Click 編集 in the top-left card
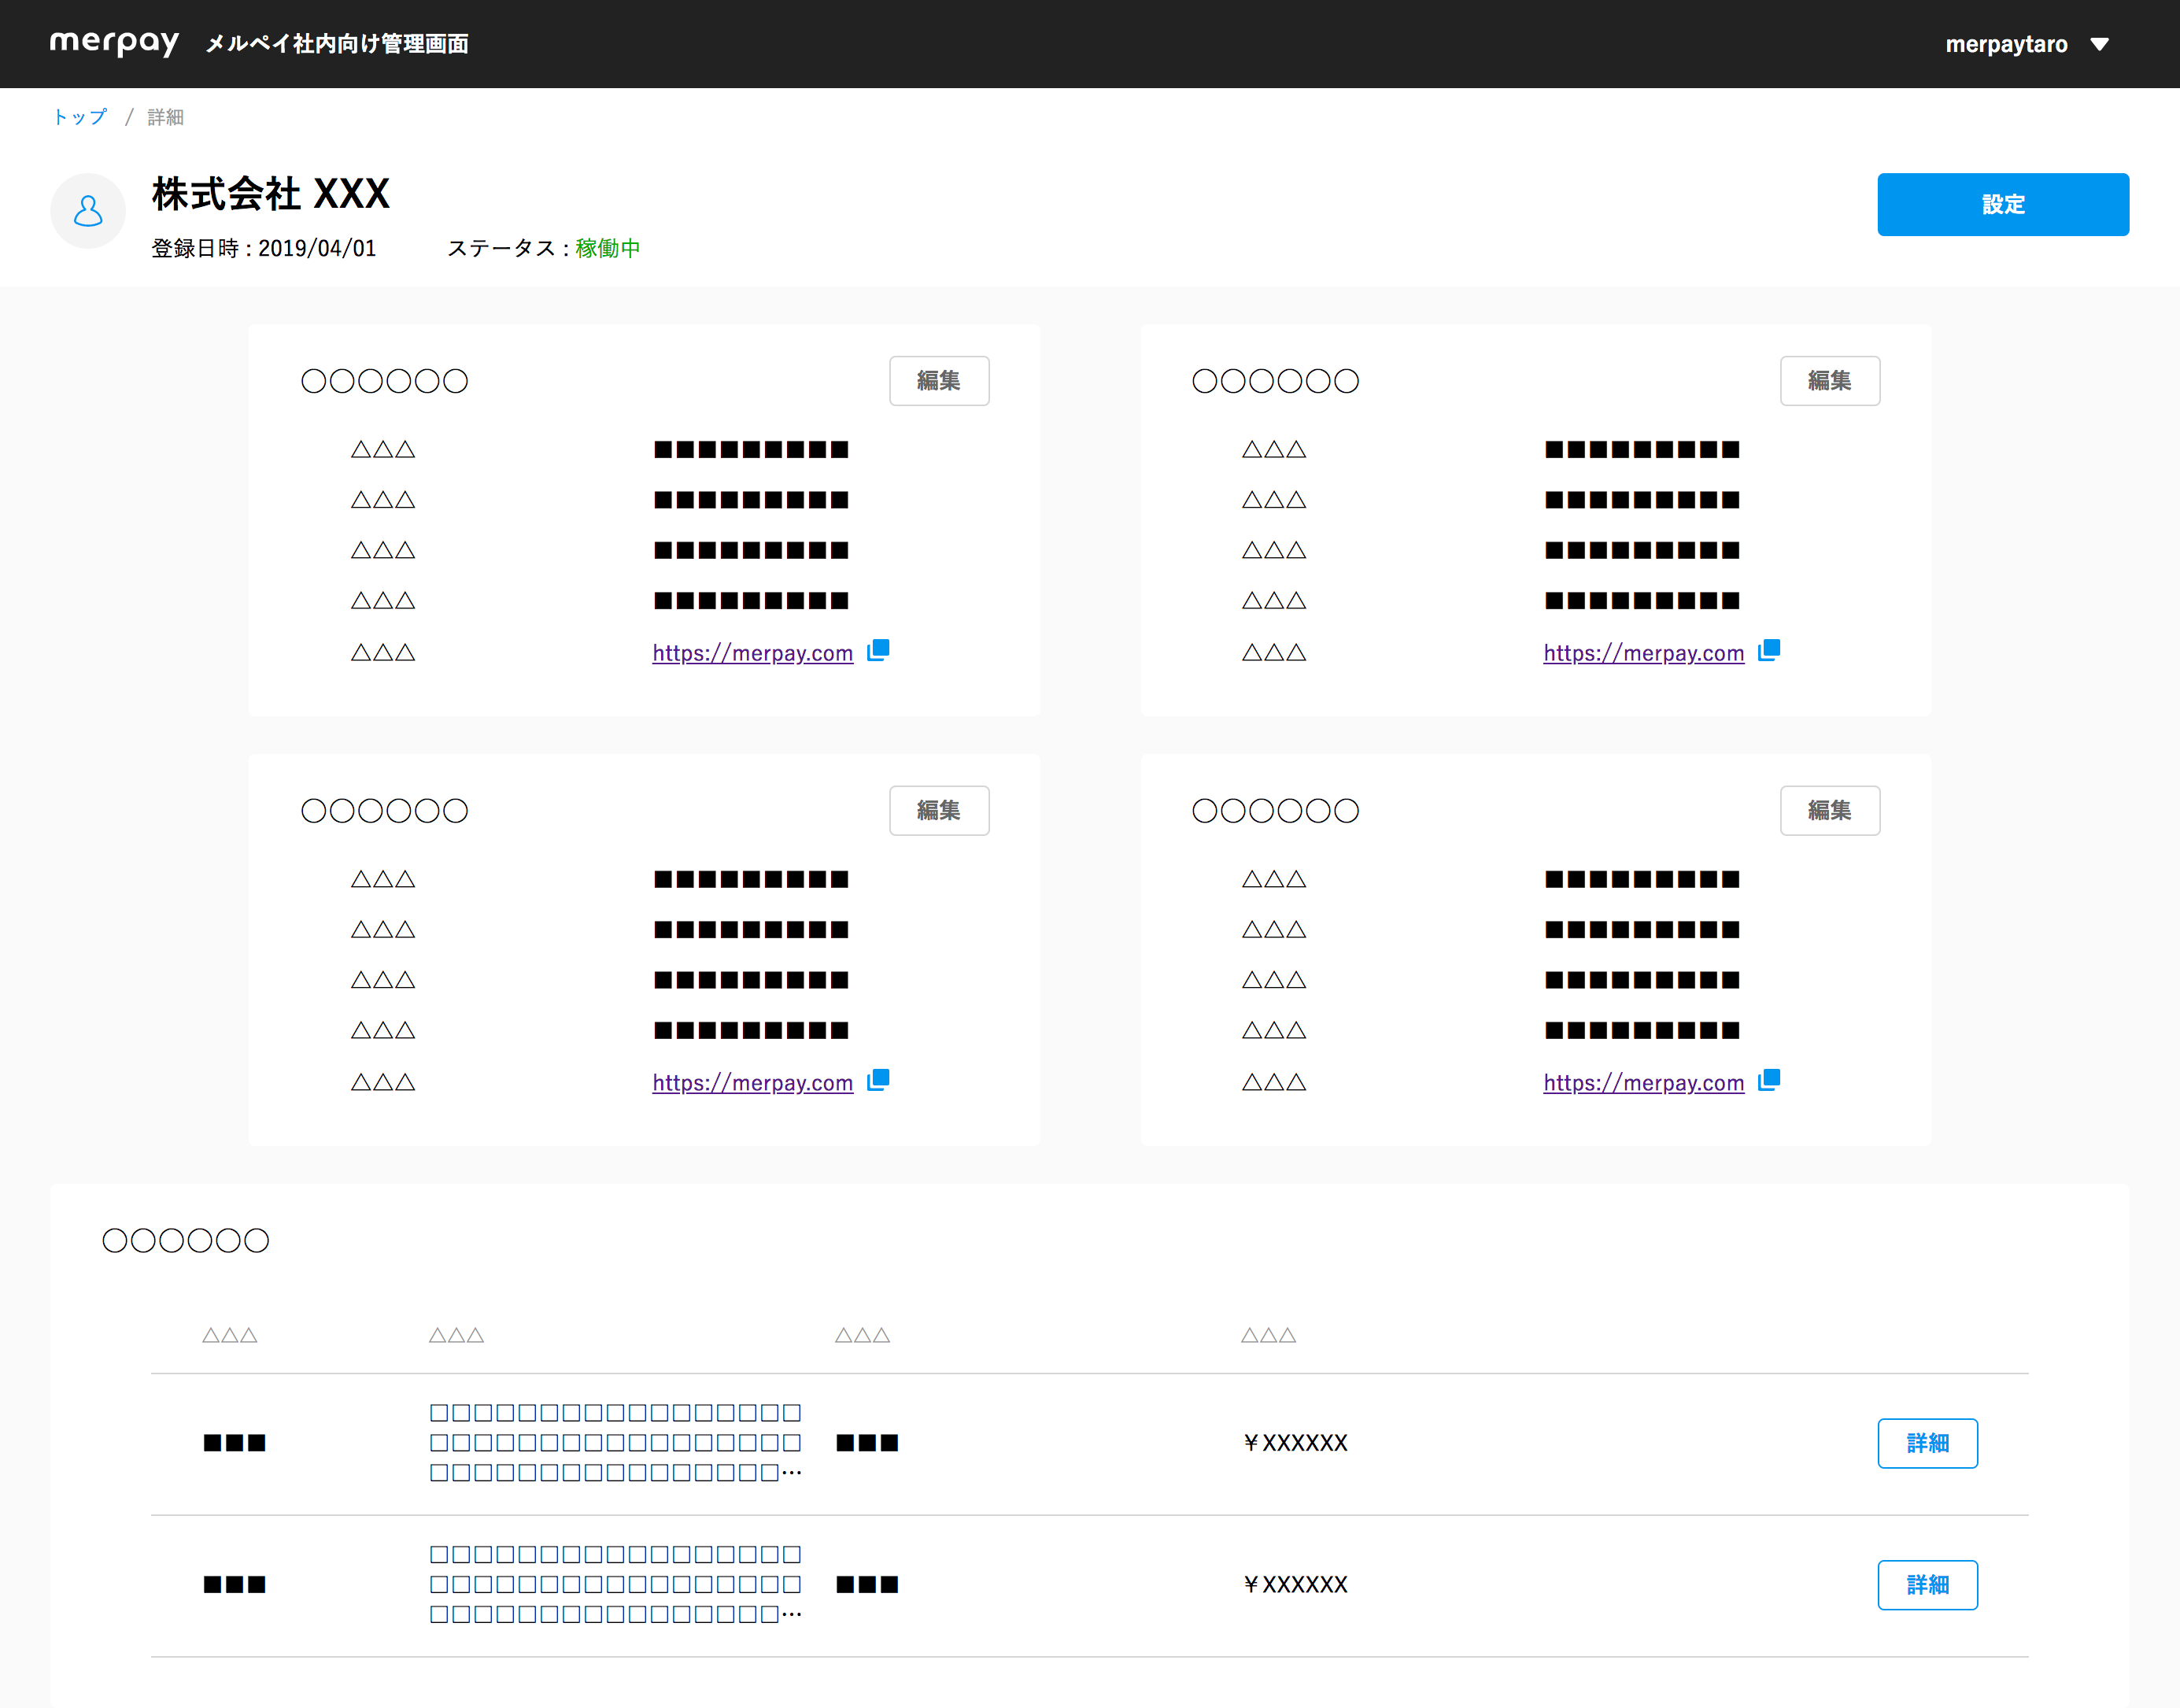This screenshot has width=2180, height=1708. 939,380
